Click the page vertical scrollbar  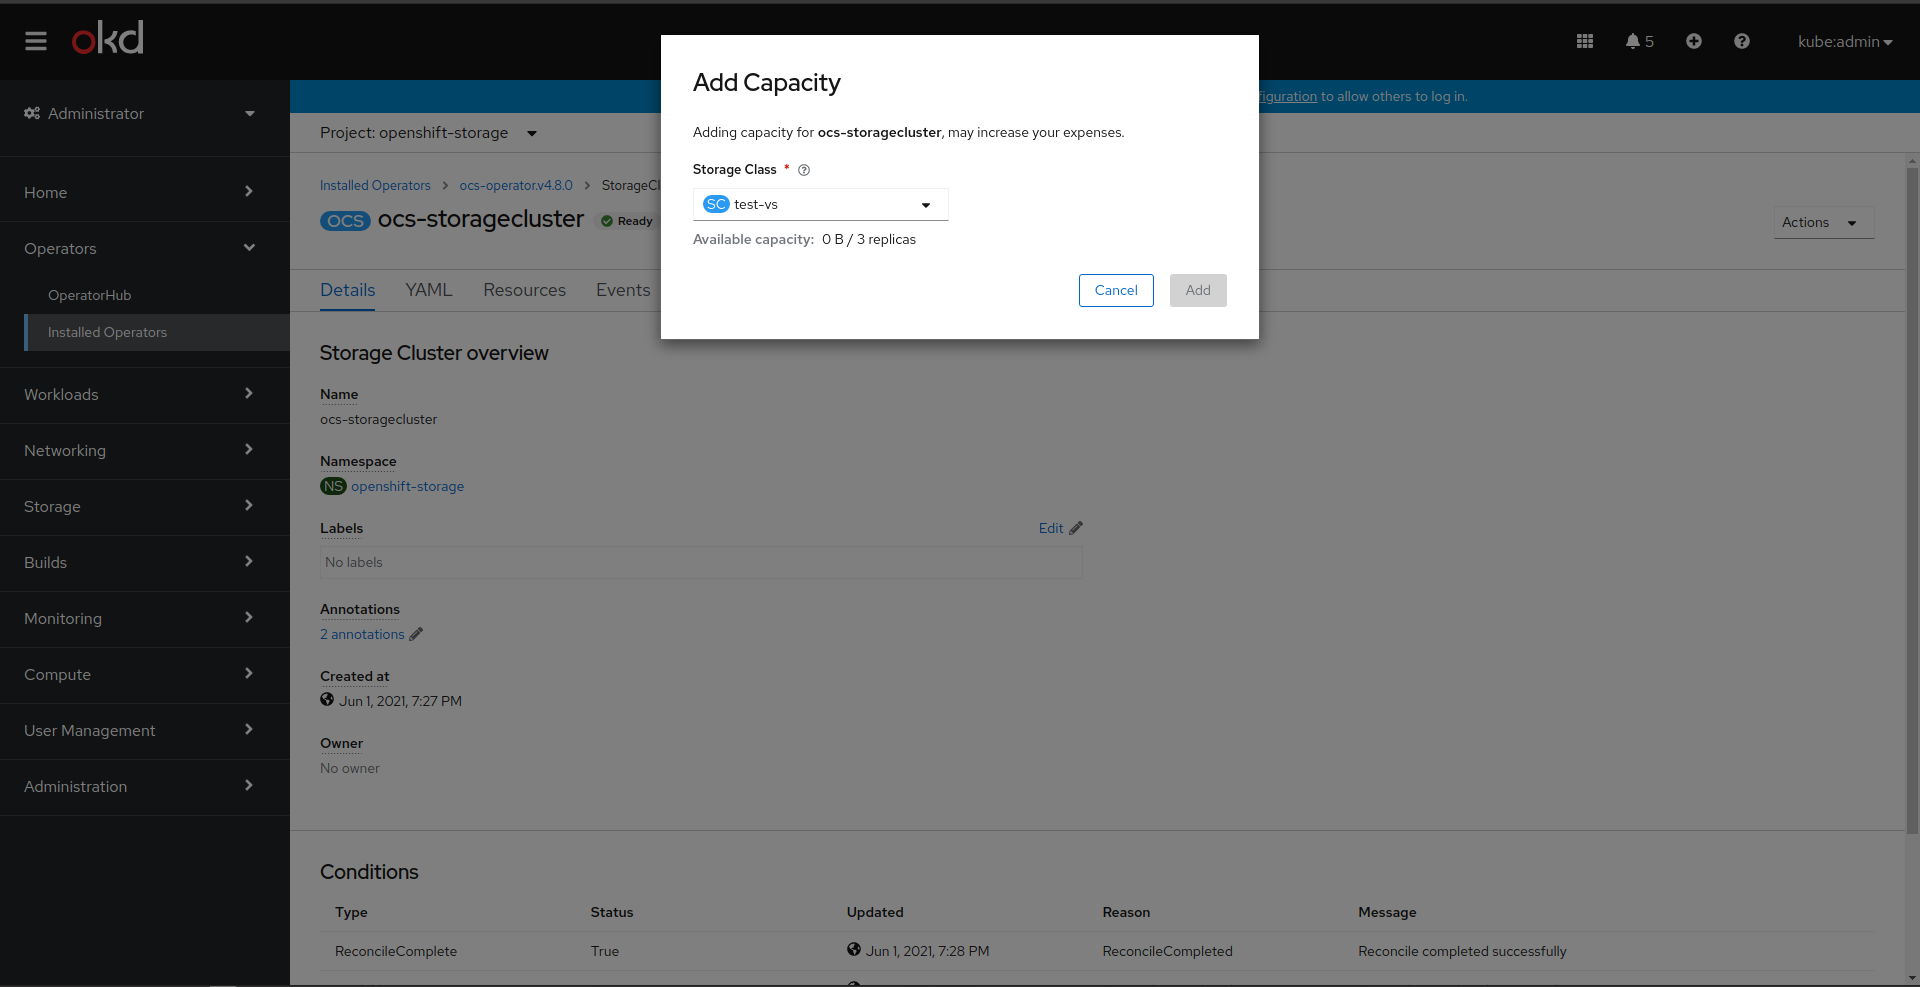click(1912, 500)
